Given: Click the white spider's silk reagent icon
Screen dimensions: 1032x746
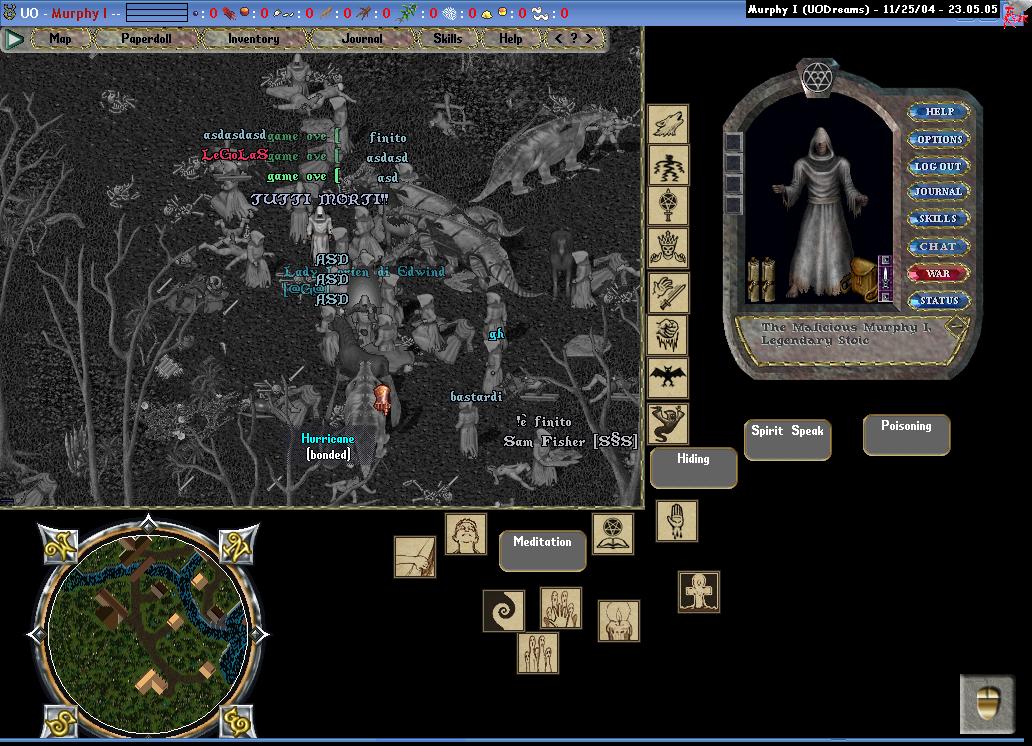Looking at the screenshot, I should [x=452, y=13].
